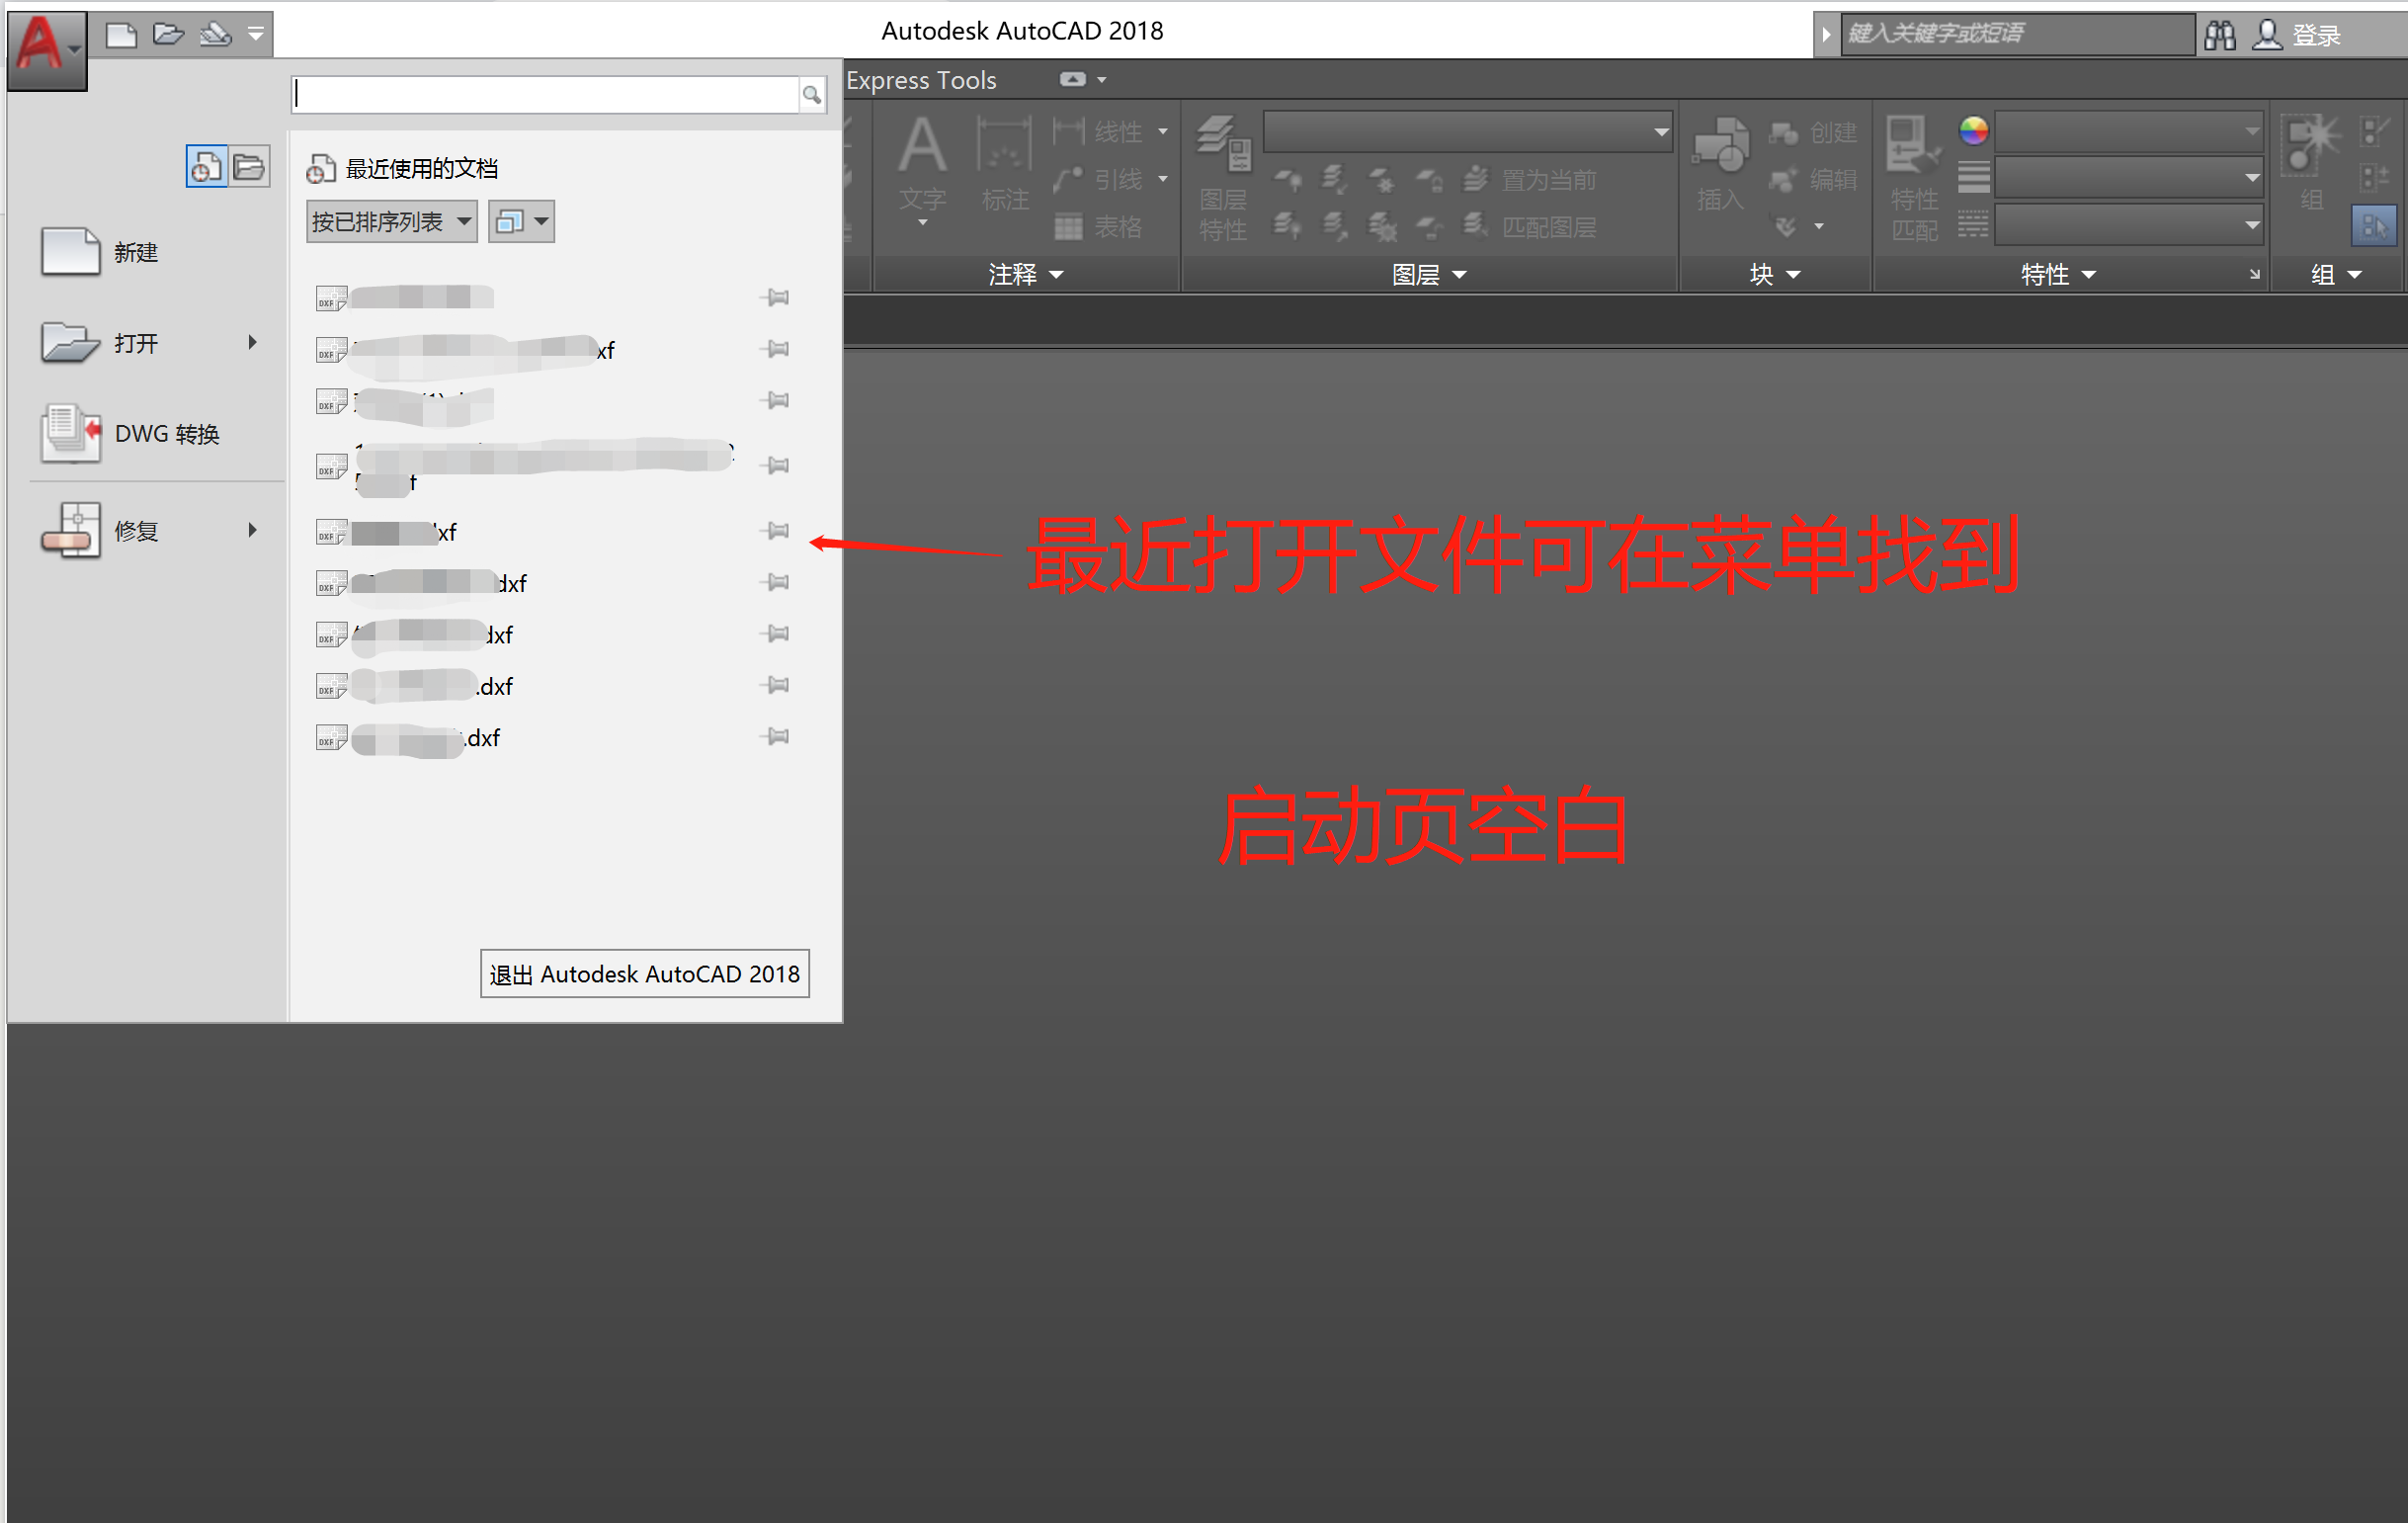Show Open Documents view icon
Screen dimensions: 2408x1523
250,166
